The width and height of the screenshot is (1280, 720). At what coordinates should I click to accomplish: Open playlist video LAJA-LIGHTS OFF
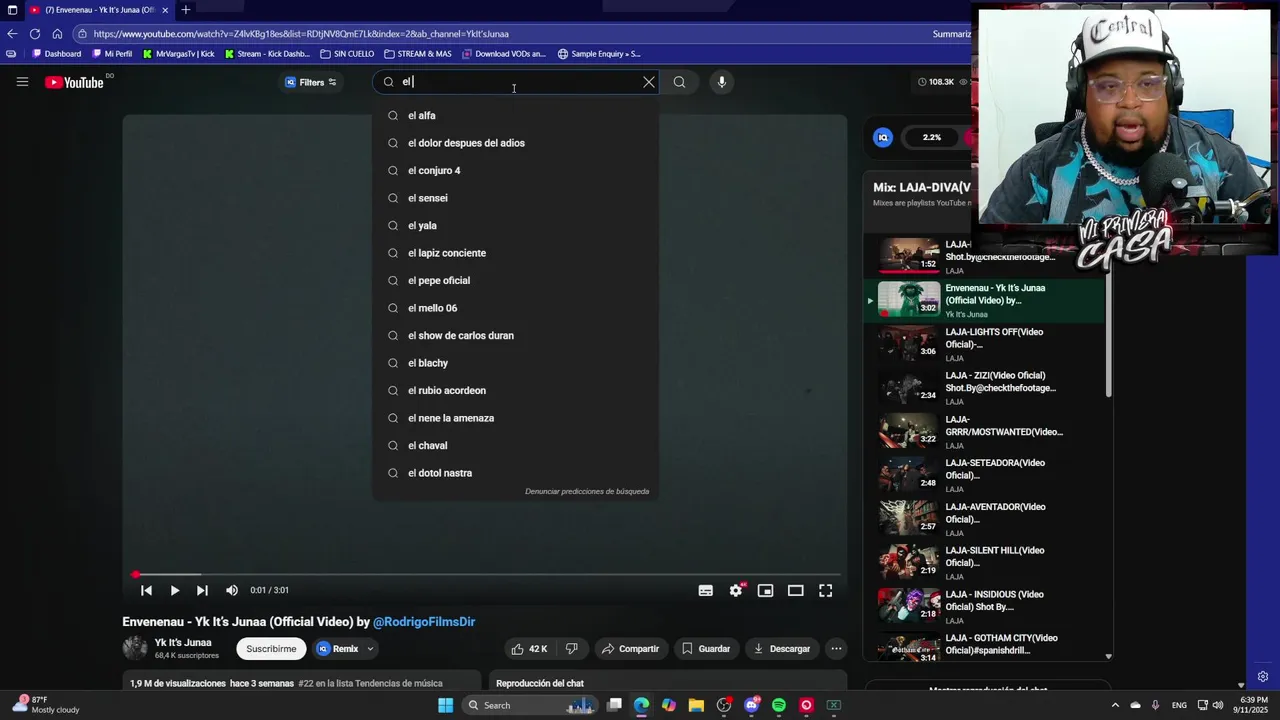coord(985,345)
